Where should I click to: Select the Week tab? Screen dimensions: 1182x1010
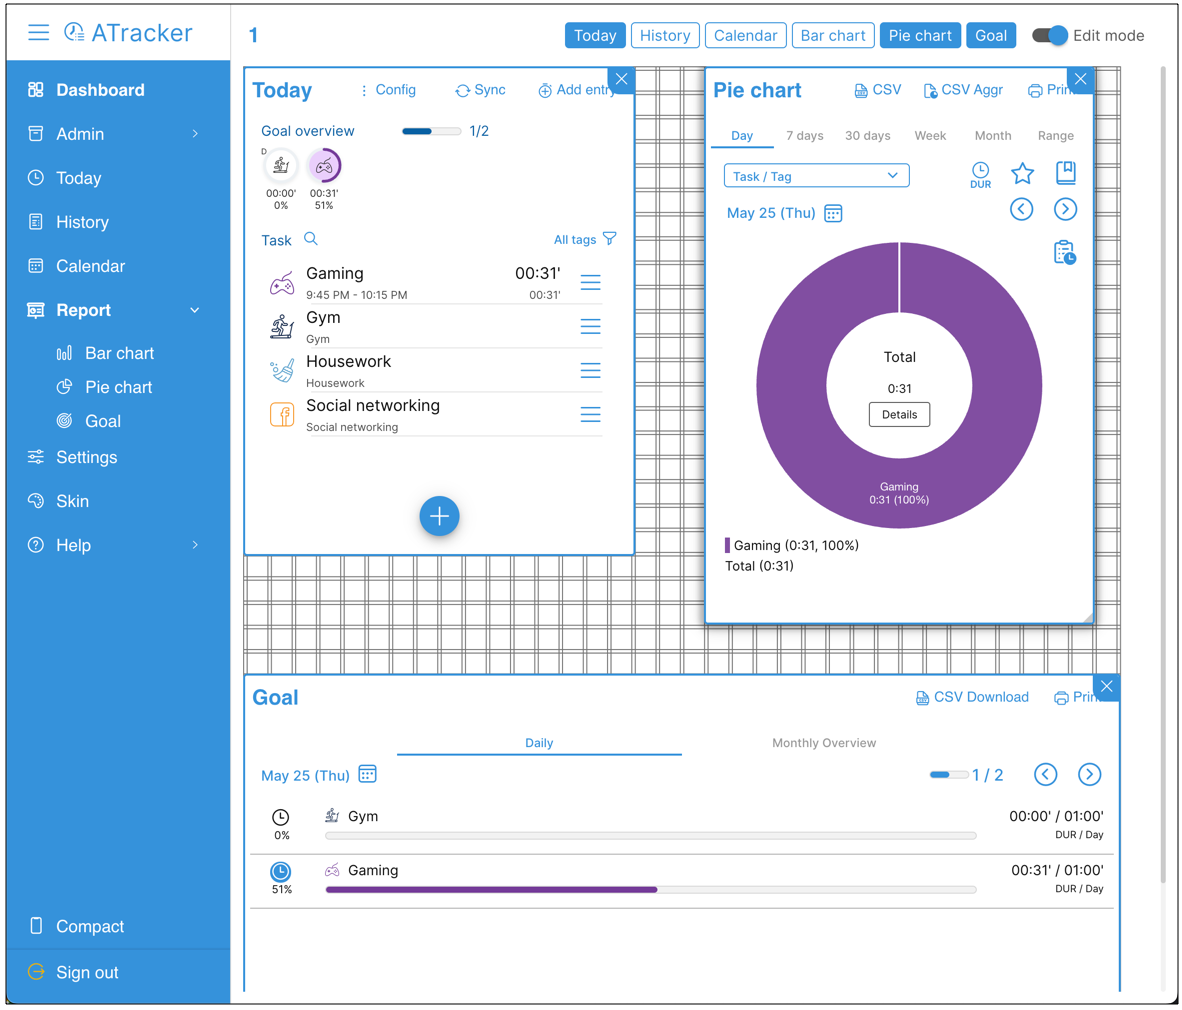tap(930, 136)
